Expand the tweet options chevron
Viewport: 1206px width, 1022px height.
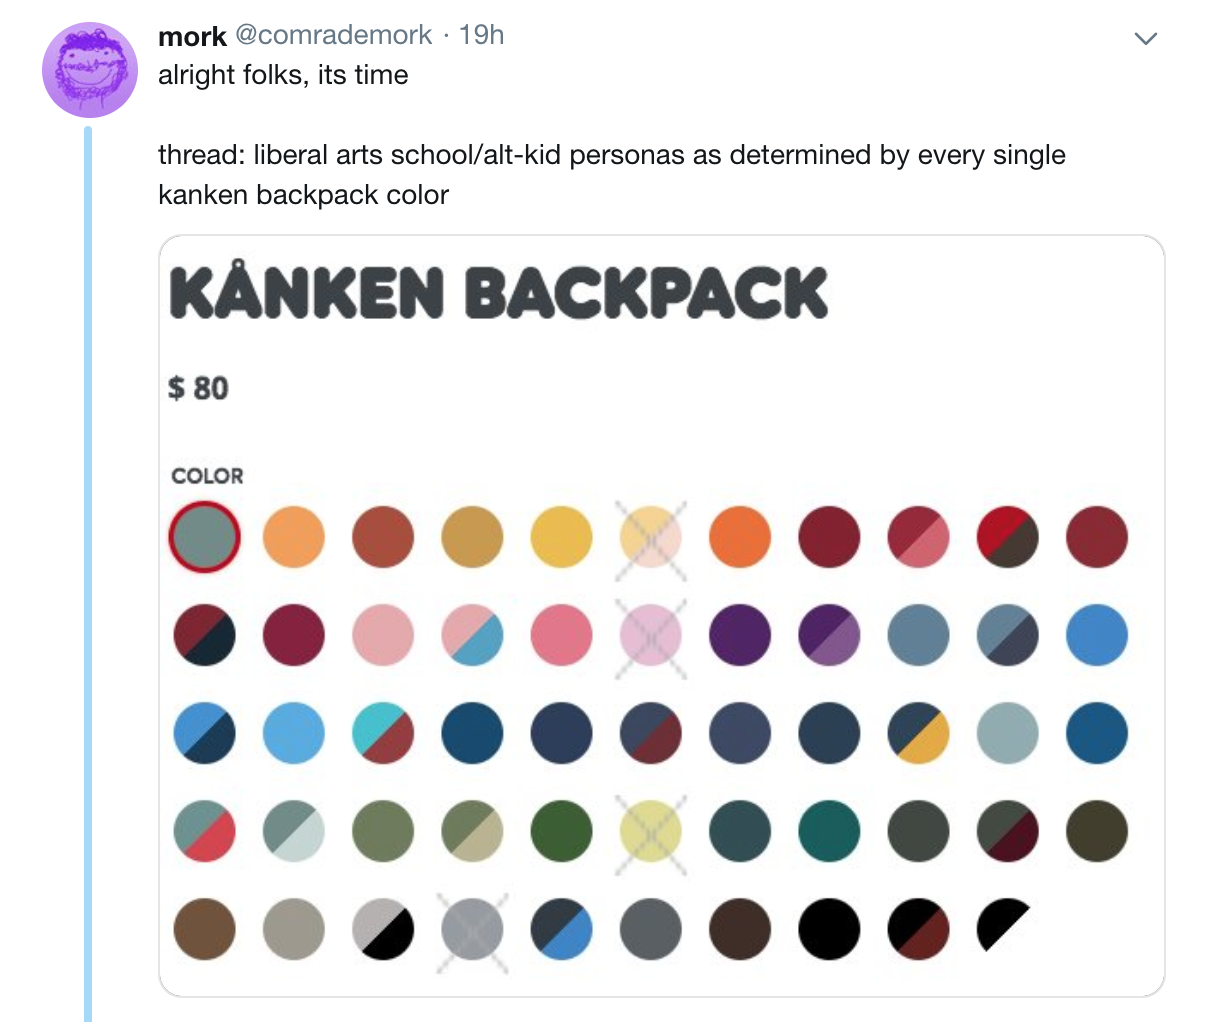pos(1146,39)
